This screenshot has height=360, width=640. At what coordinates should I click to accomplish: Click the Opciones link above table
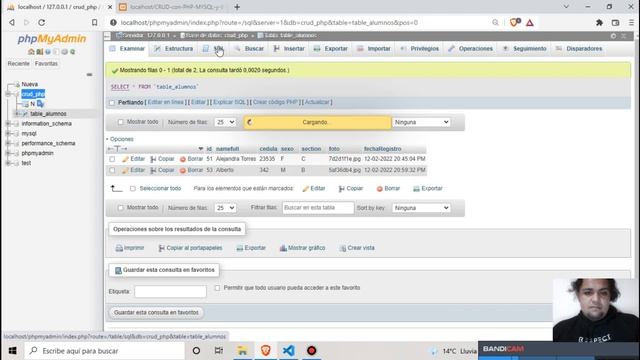coord(122,139)
